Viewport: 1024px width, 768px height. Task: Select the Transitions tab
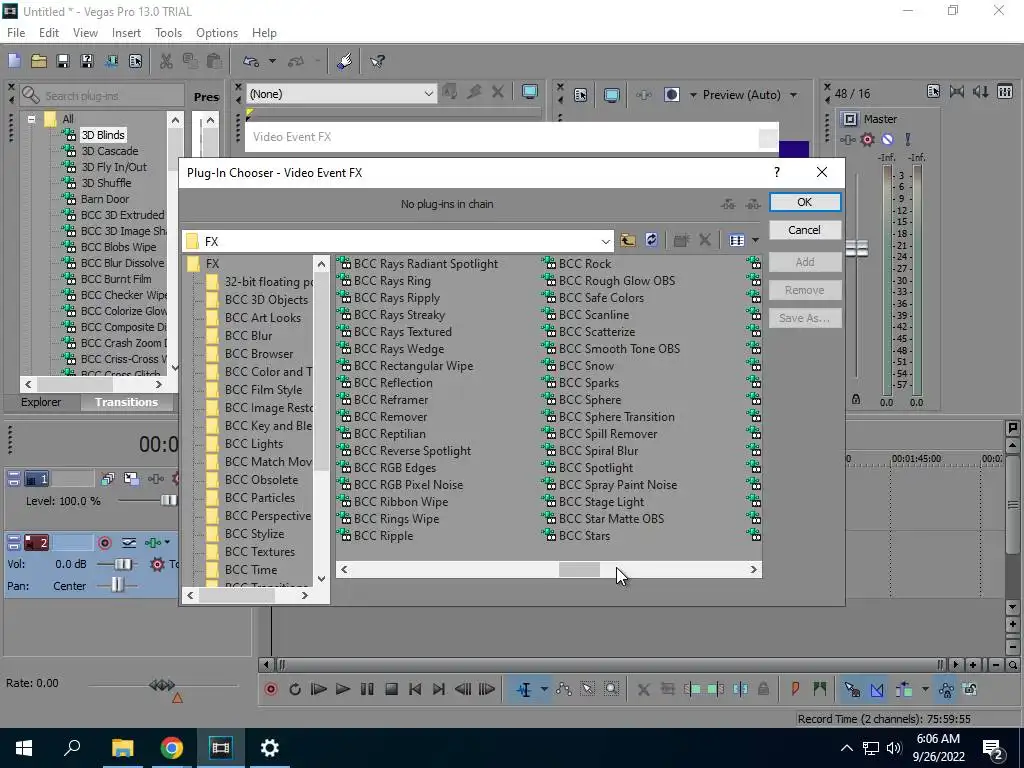pyautogui.click(x=126, y=402)
